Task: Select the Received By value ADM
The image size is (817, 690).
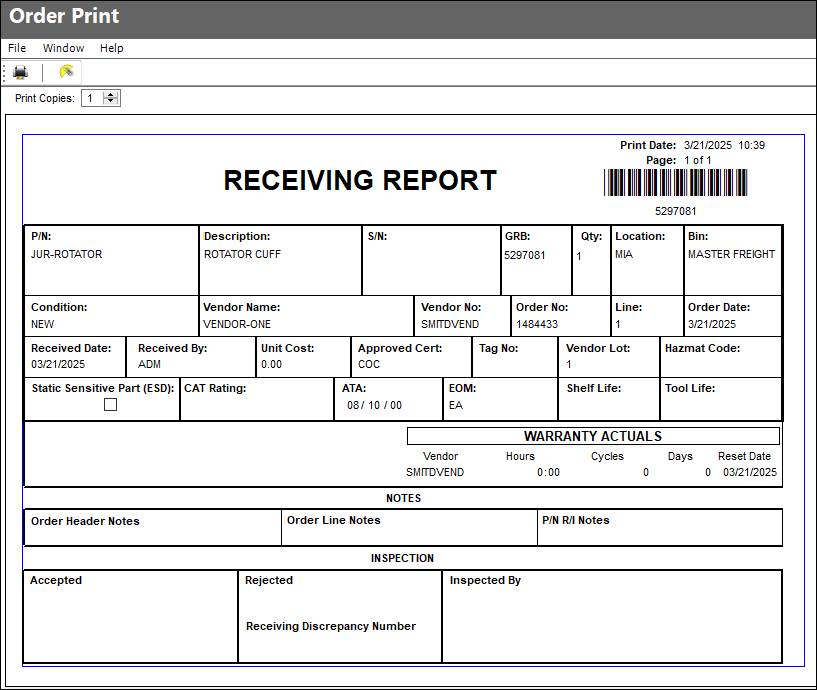Action: pos(150,364)
